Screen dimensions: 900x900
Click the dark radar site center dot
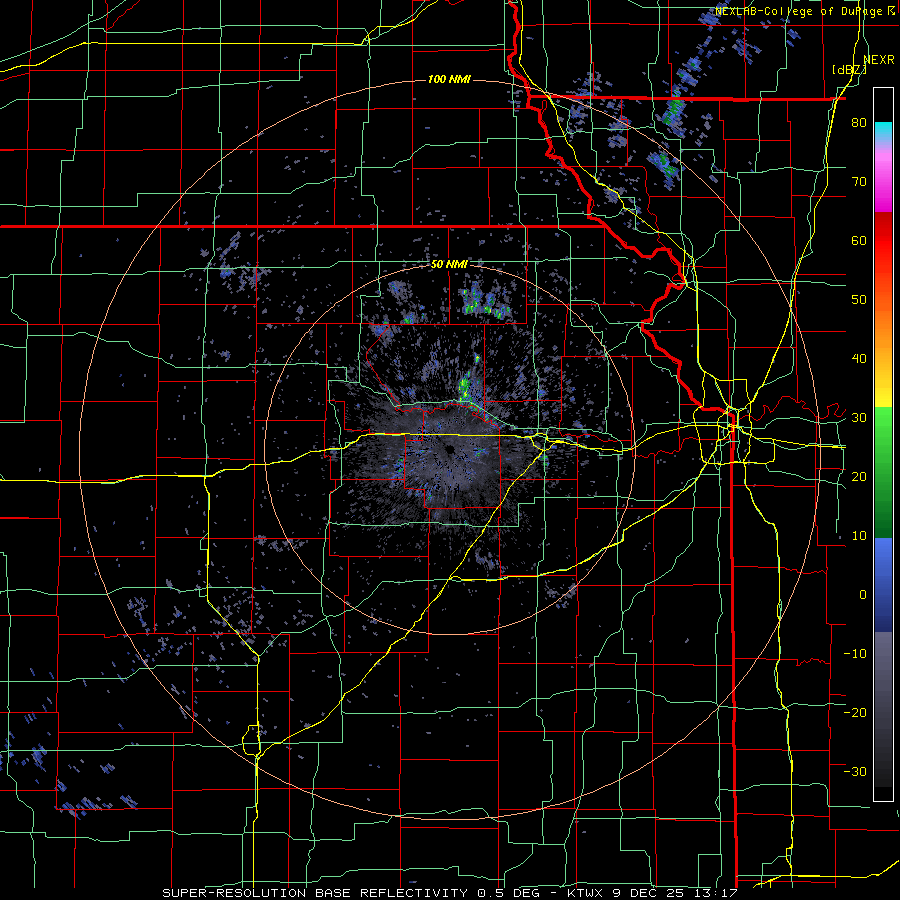pos(449,449)
